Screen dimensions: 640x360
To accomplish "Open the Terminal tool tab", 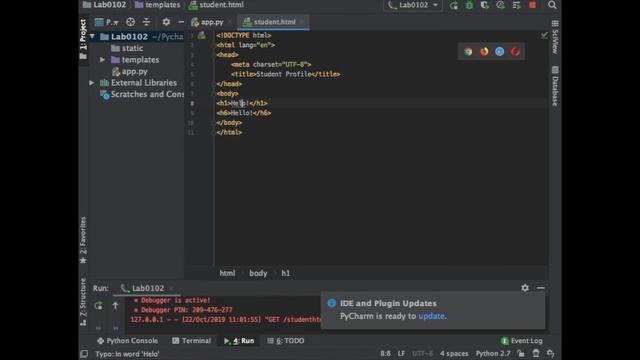I will pyautogui.click(x=192, y=340).
